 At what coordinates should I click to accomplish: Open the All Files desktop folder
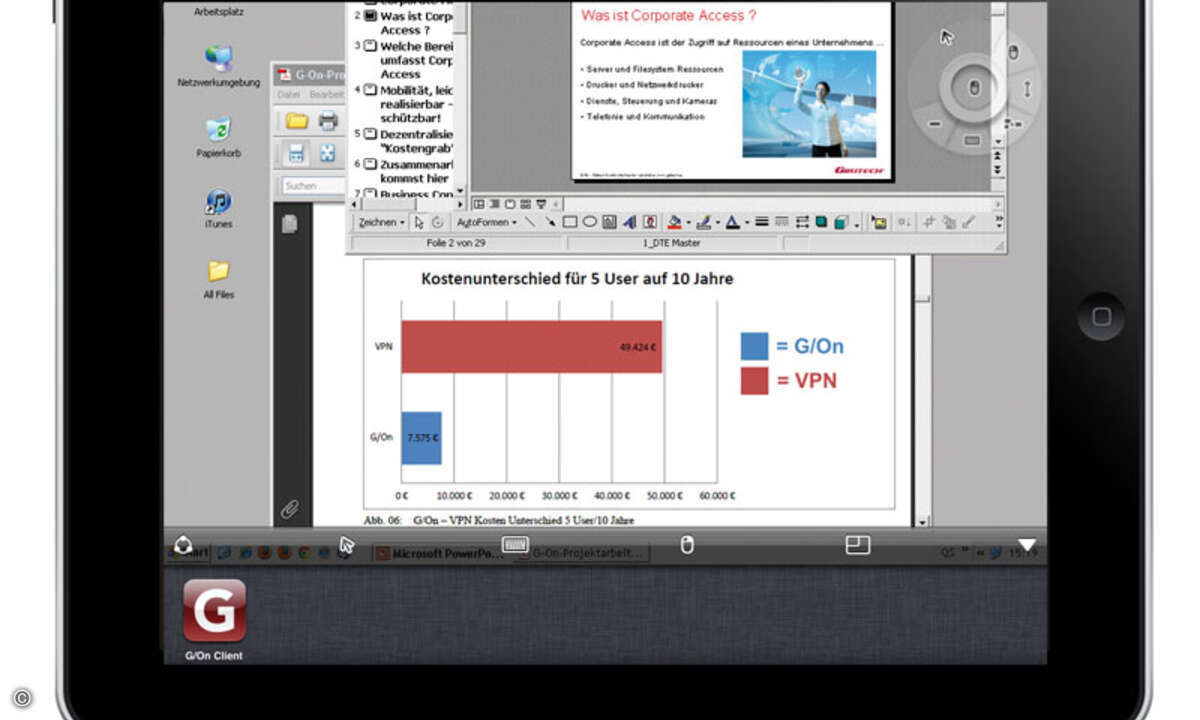point(218,271)
